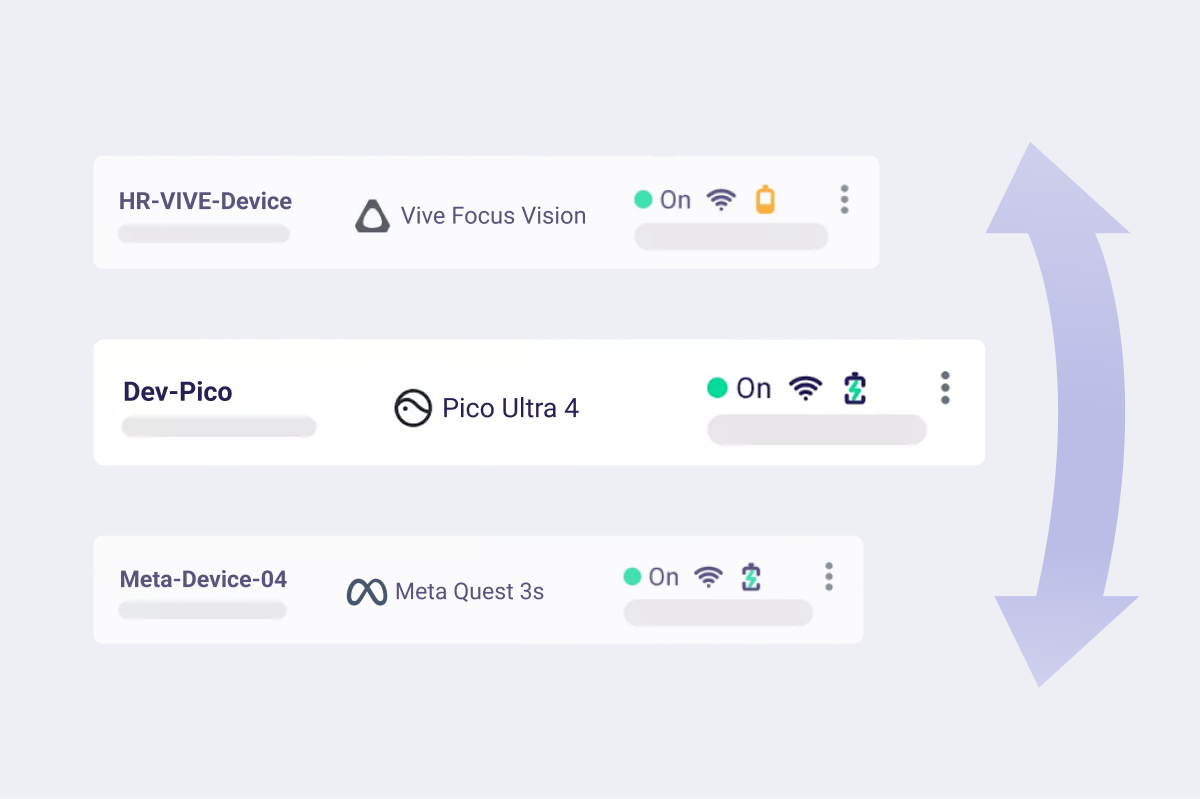1200x799 pixels.
Task: Open the three-dot menu for Meta-Device-04
Action: [x=829, y=576]
